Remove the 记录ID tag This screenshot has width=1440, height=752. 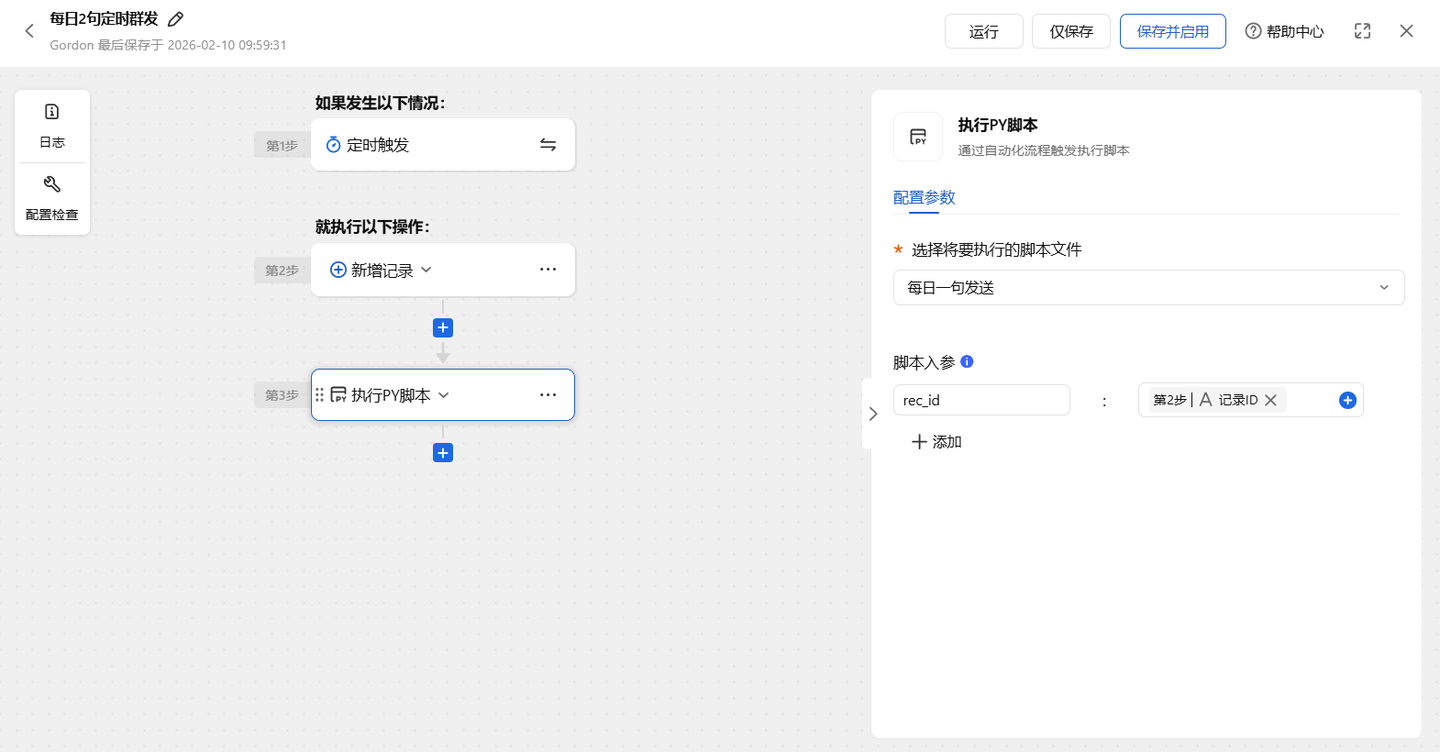click(1271, 400)
